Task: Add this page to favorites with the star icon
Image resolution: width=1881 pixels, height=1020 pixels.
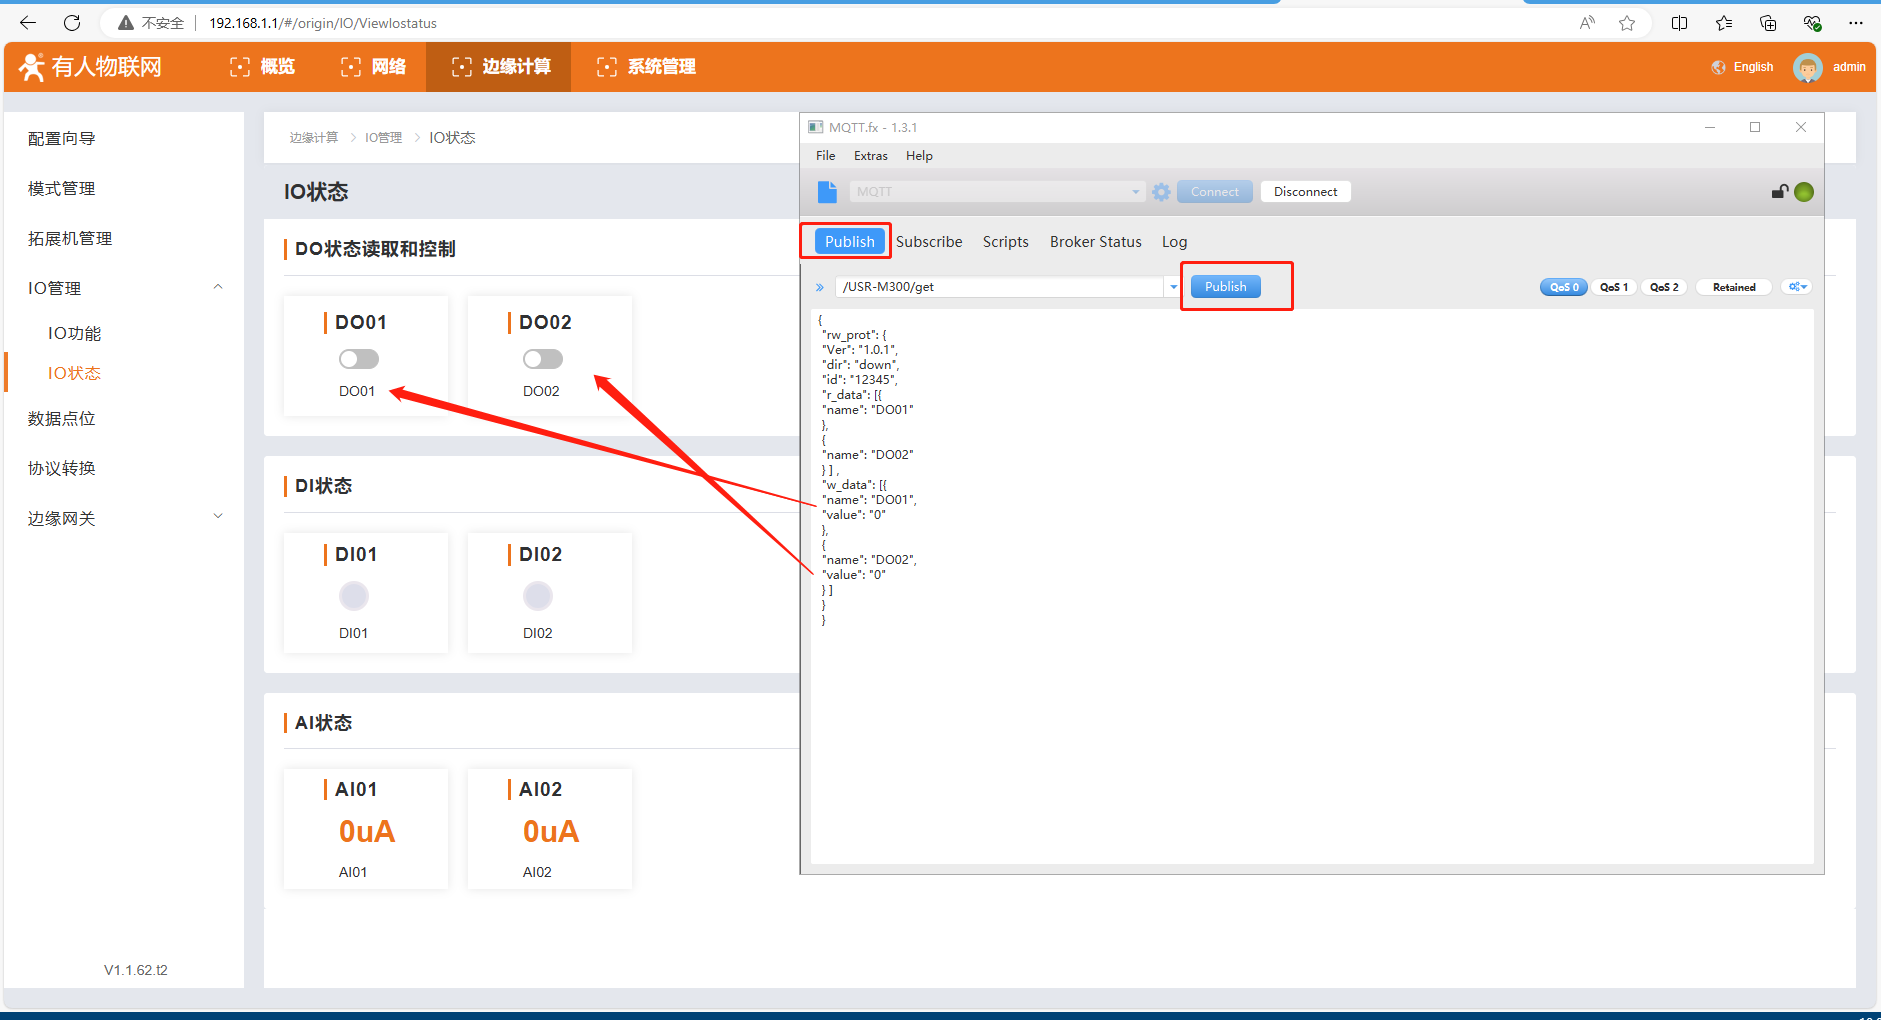Action: tap(1627, 23)
